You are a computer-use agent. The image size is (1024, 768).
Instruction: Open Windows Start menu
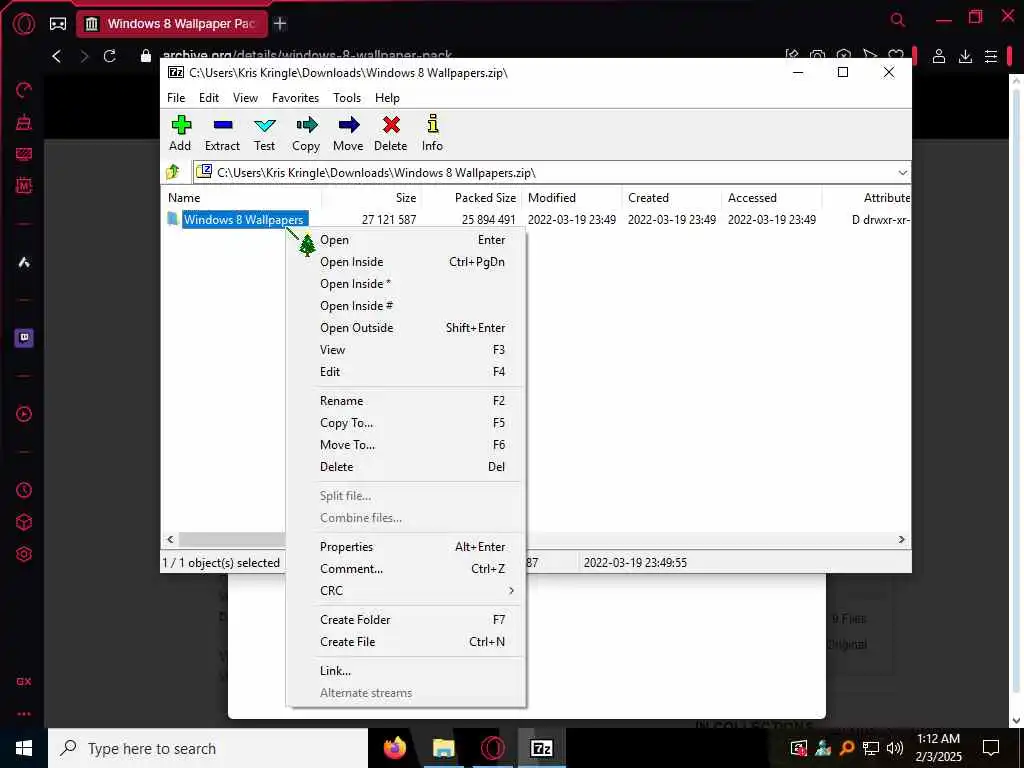(24, 748)
